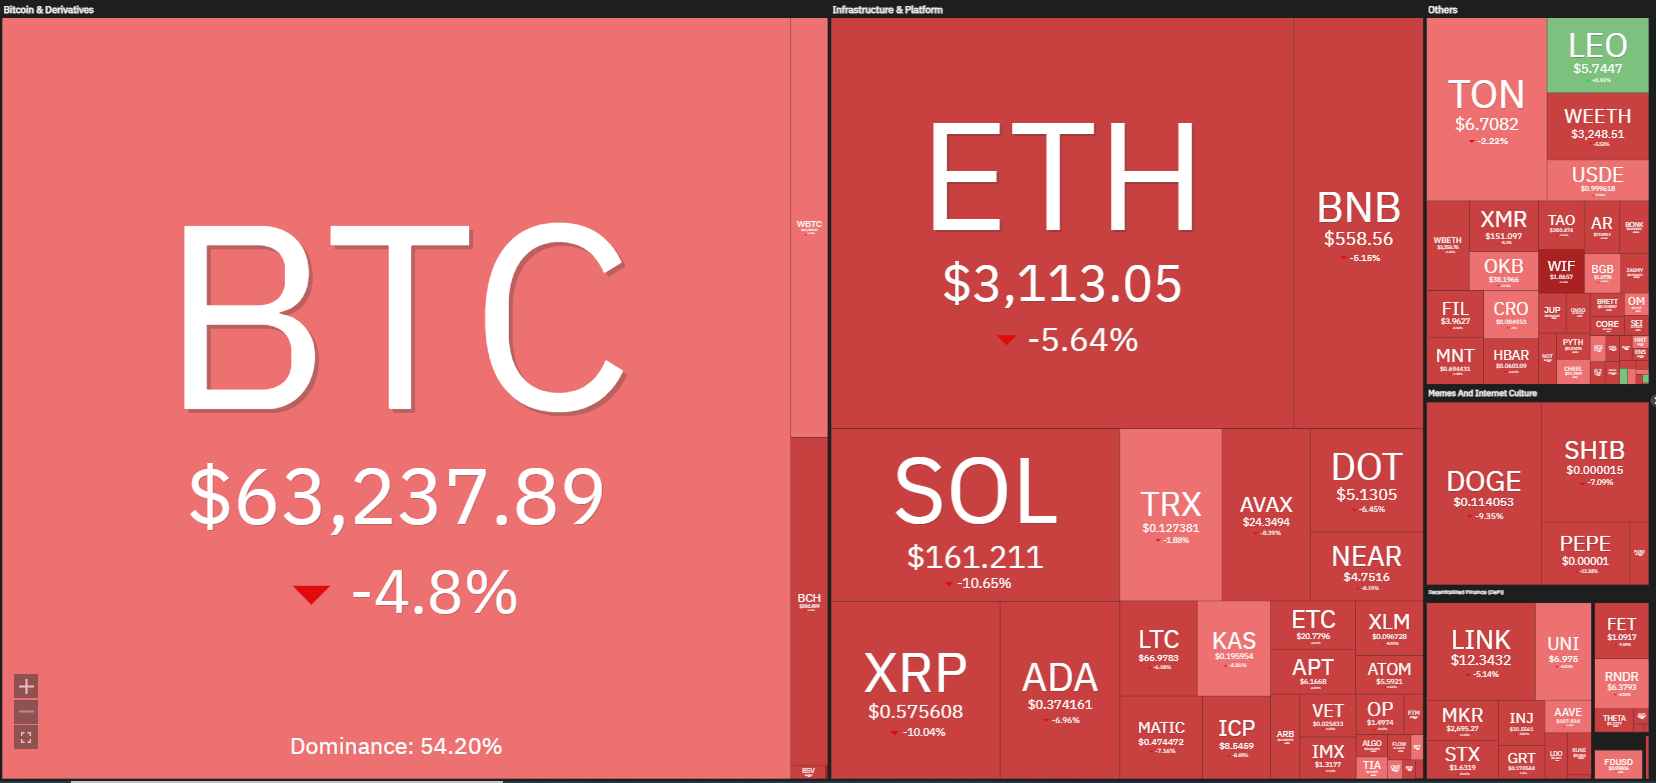The image size is (1656, 783).
Task: Select the LINK tile
Action: pyautogui.click(x=1480, y=651)
